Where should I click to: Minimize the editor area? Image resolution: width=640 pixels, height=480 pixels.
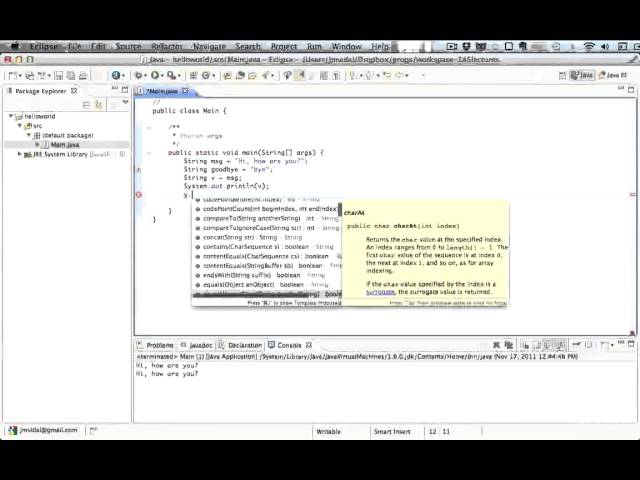click(621, 88)
